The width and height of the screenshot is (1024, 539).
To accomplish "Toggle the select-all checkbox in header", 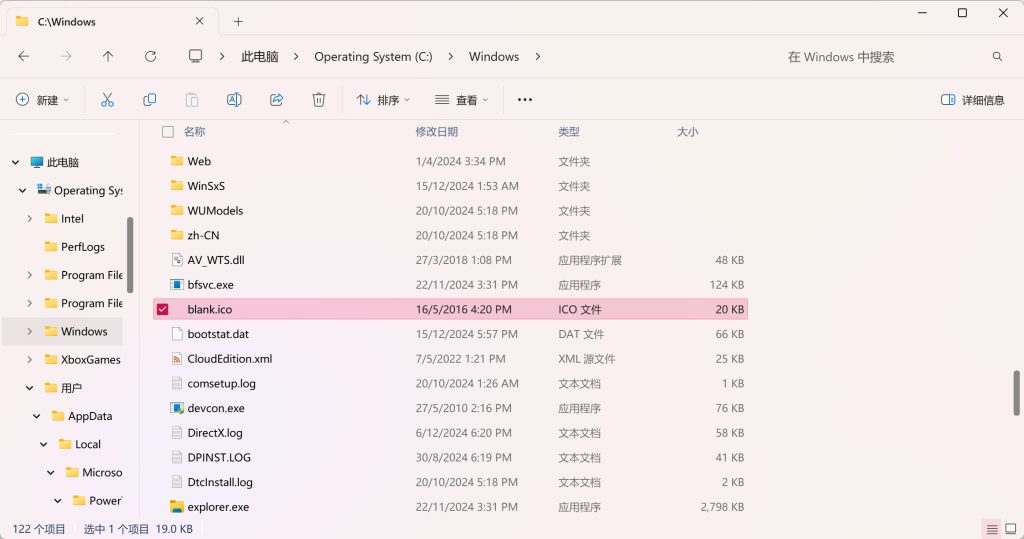I will tap(168, 132).
